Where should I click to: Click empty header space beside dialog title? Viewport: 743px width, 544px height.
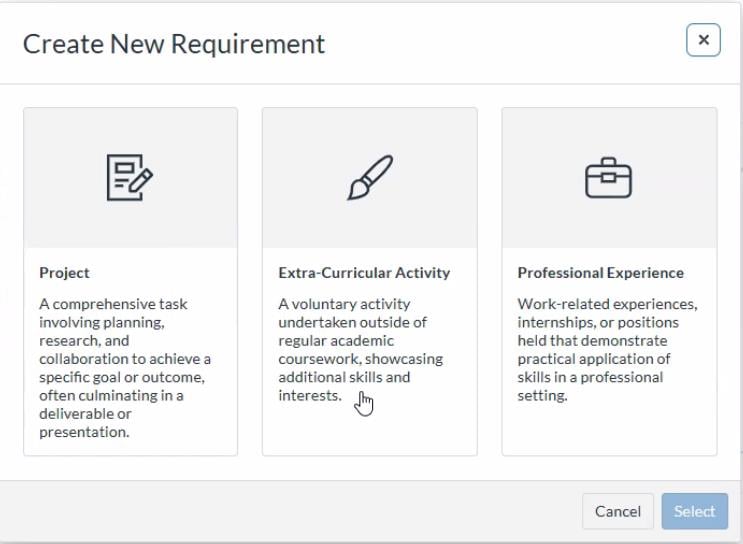point(500,44)
